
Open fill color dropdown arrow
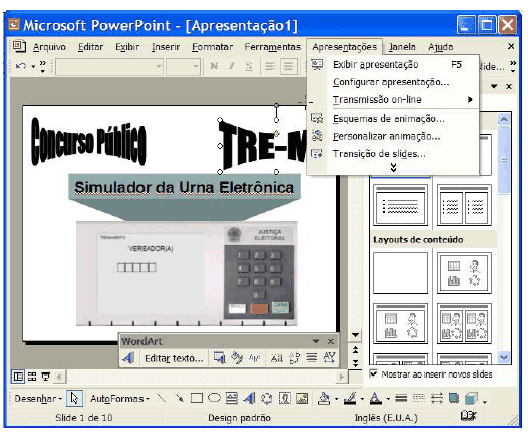pos(336,399)
